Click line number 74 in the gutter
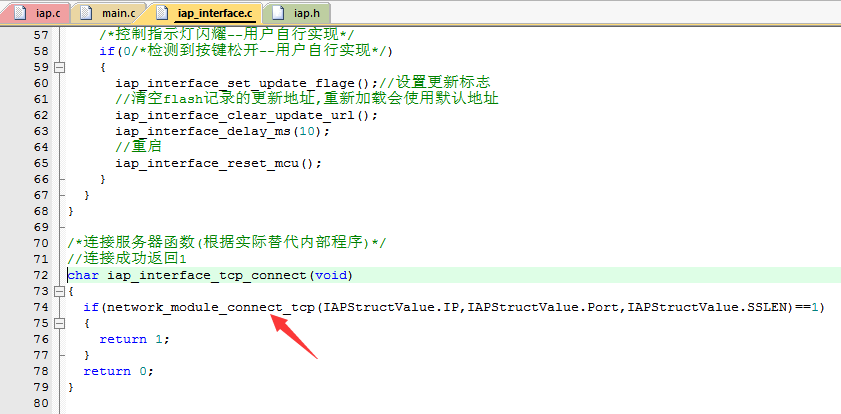The image size is (841, 414). point(41,307)
